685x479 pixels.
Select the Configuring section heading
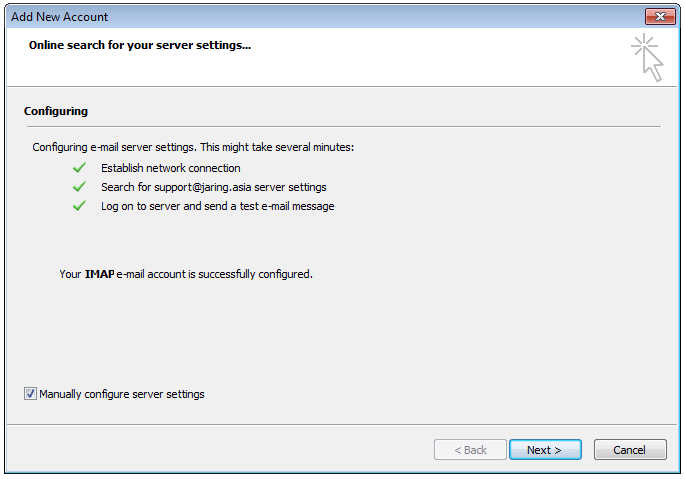point(56,111)
